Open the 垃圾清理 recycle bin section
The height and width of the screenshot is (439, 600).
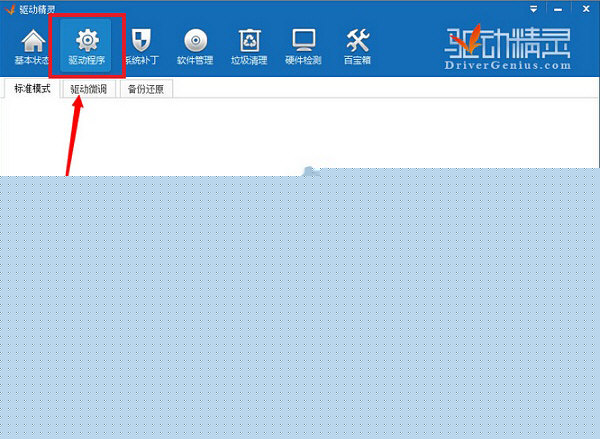point(249,47)
